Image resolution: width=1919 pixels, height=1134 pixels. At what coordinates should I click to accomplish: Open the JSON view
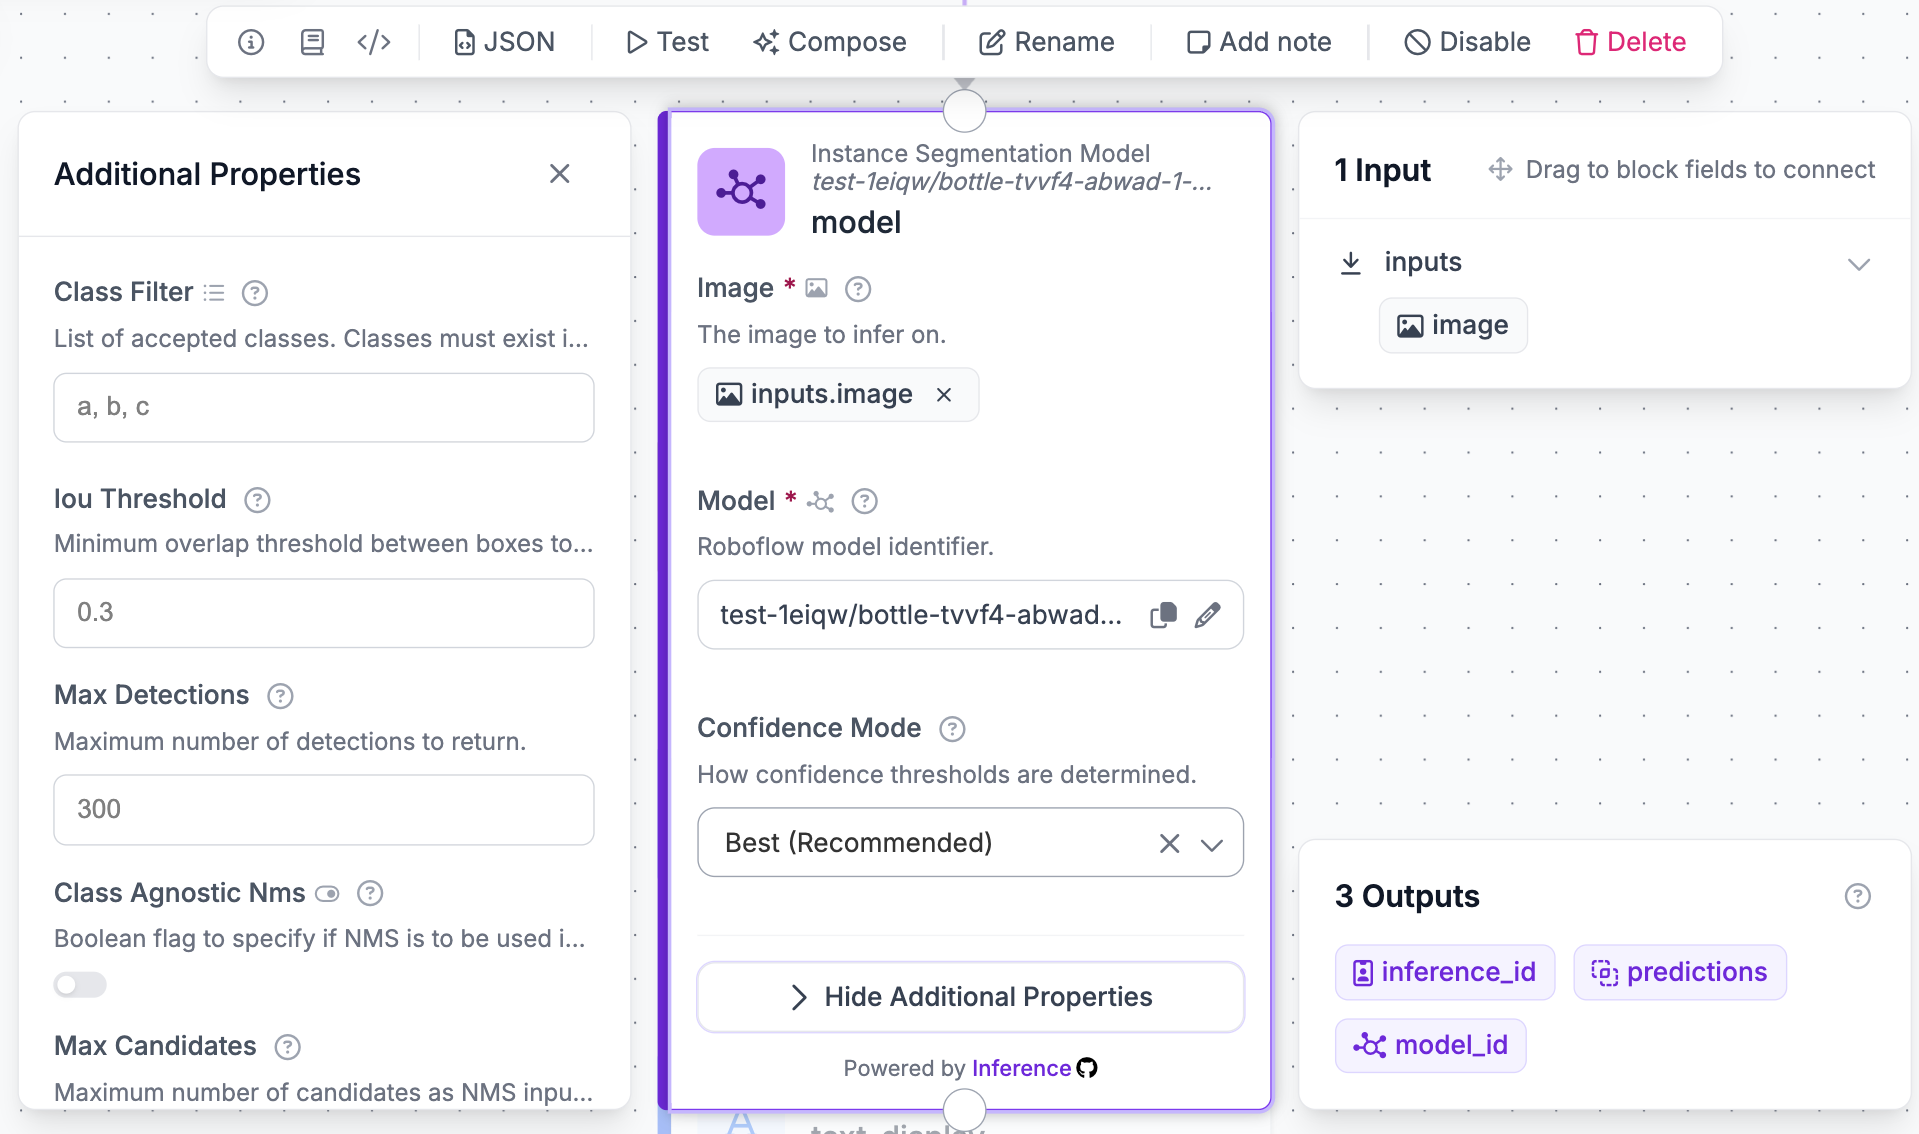click(504, 42)
